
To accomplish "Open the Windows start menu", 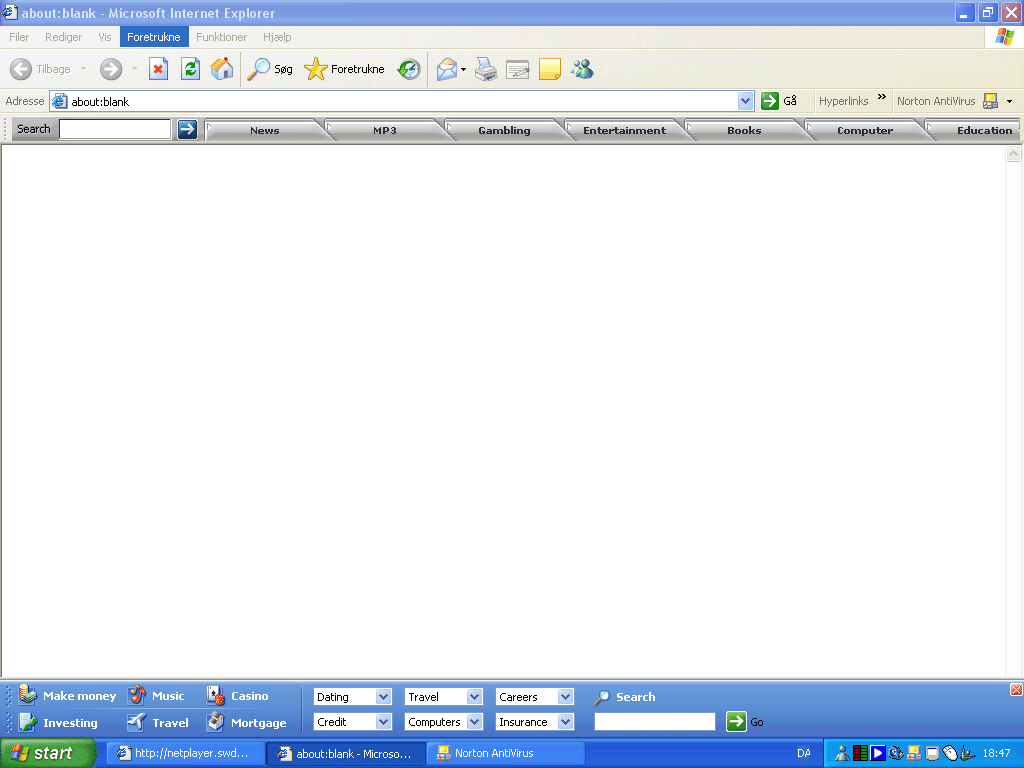I will coord(47,753).
